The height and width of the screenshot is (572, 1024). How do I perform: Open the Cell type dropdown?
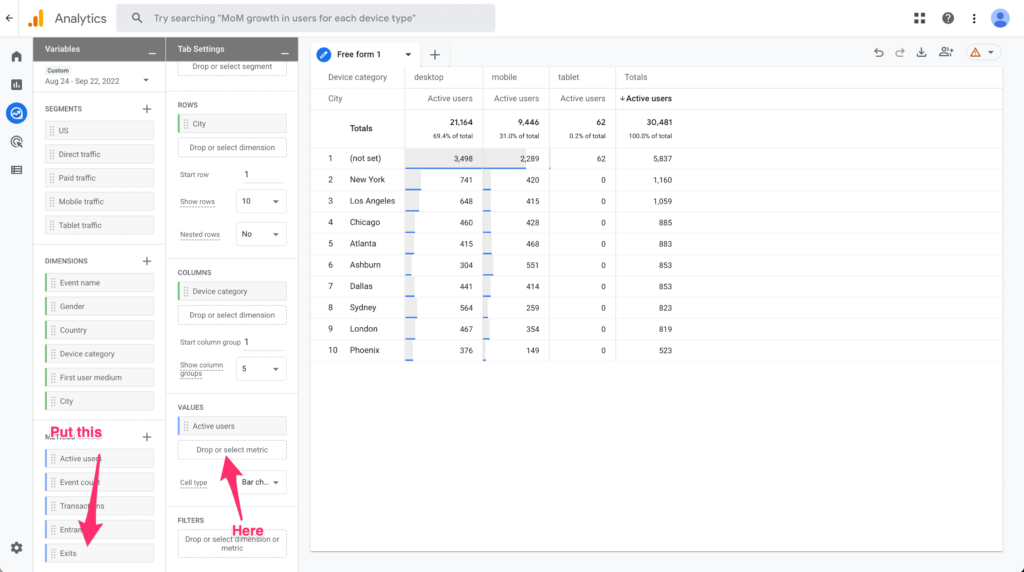tap(264, 482)
